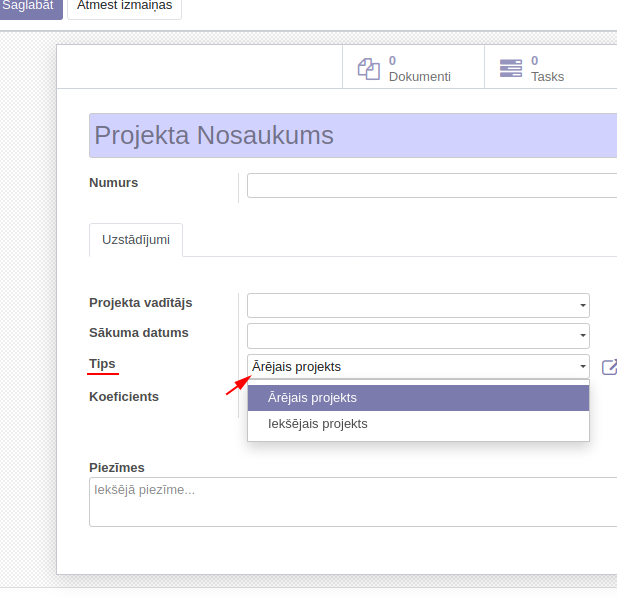This screenshot has height=607, width=617.
Task: Click the Tips field showing Ārējais projekts
Action: coord(410,367)
